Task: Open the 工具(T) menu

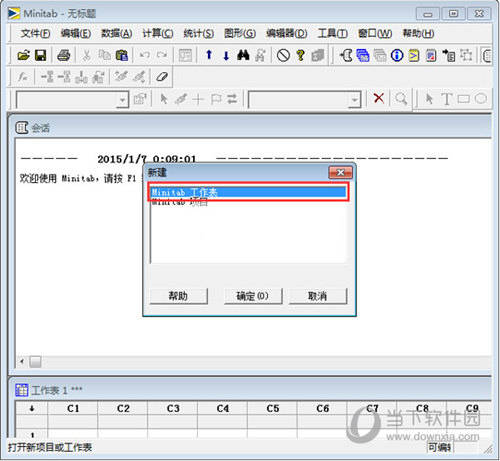Action: [x=333, y=33]
